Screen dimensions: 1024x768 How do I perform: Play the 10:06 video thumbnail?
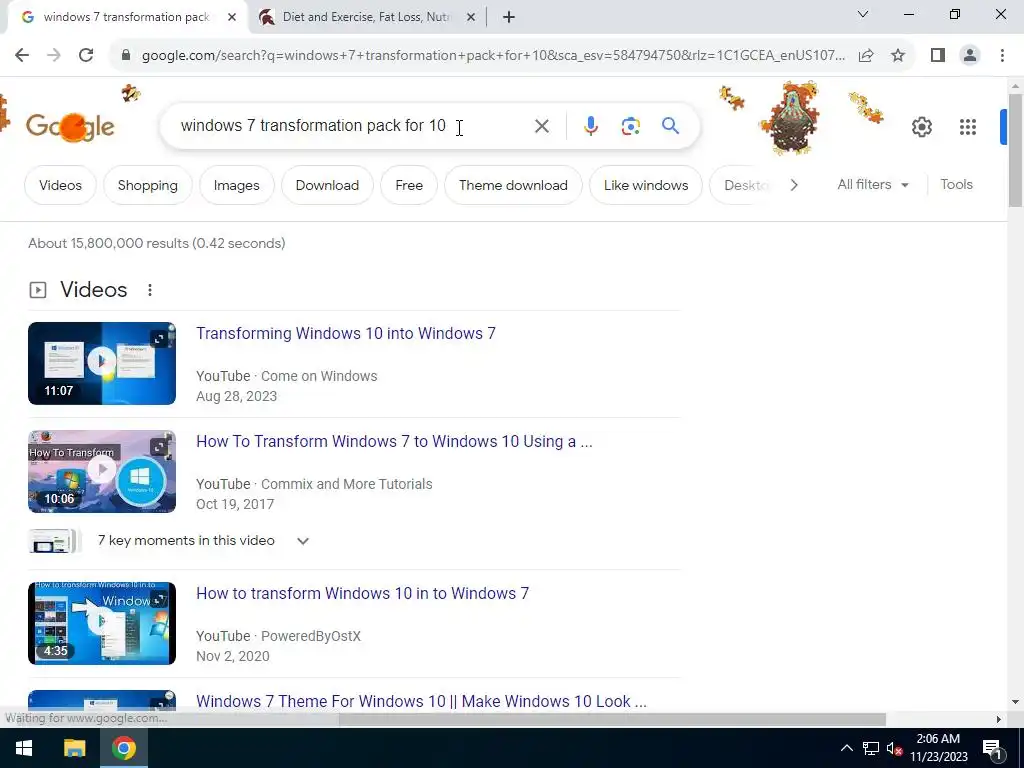click(x=102, y=472)
